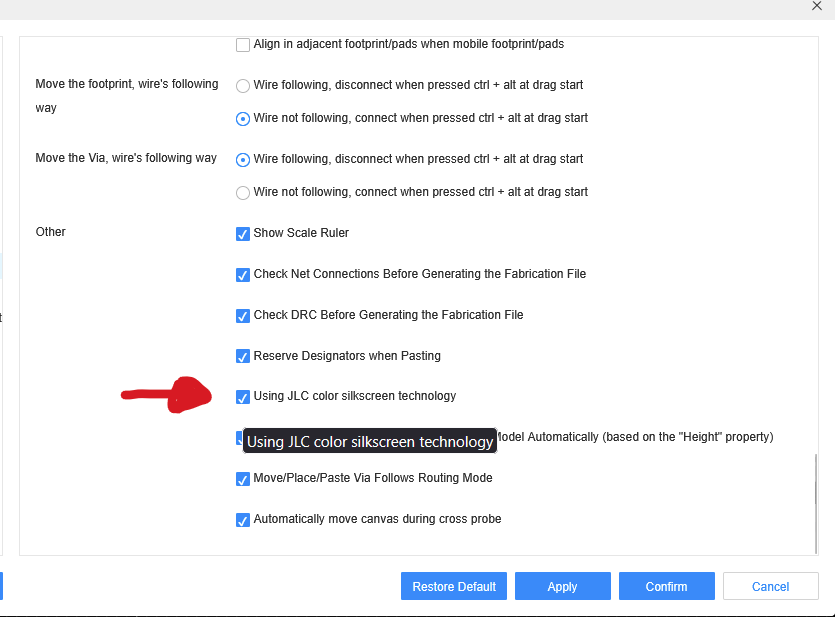
Task: Disable Automatically move canvas during cross probe
Action: 243,520
